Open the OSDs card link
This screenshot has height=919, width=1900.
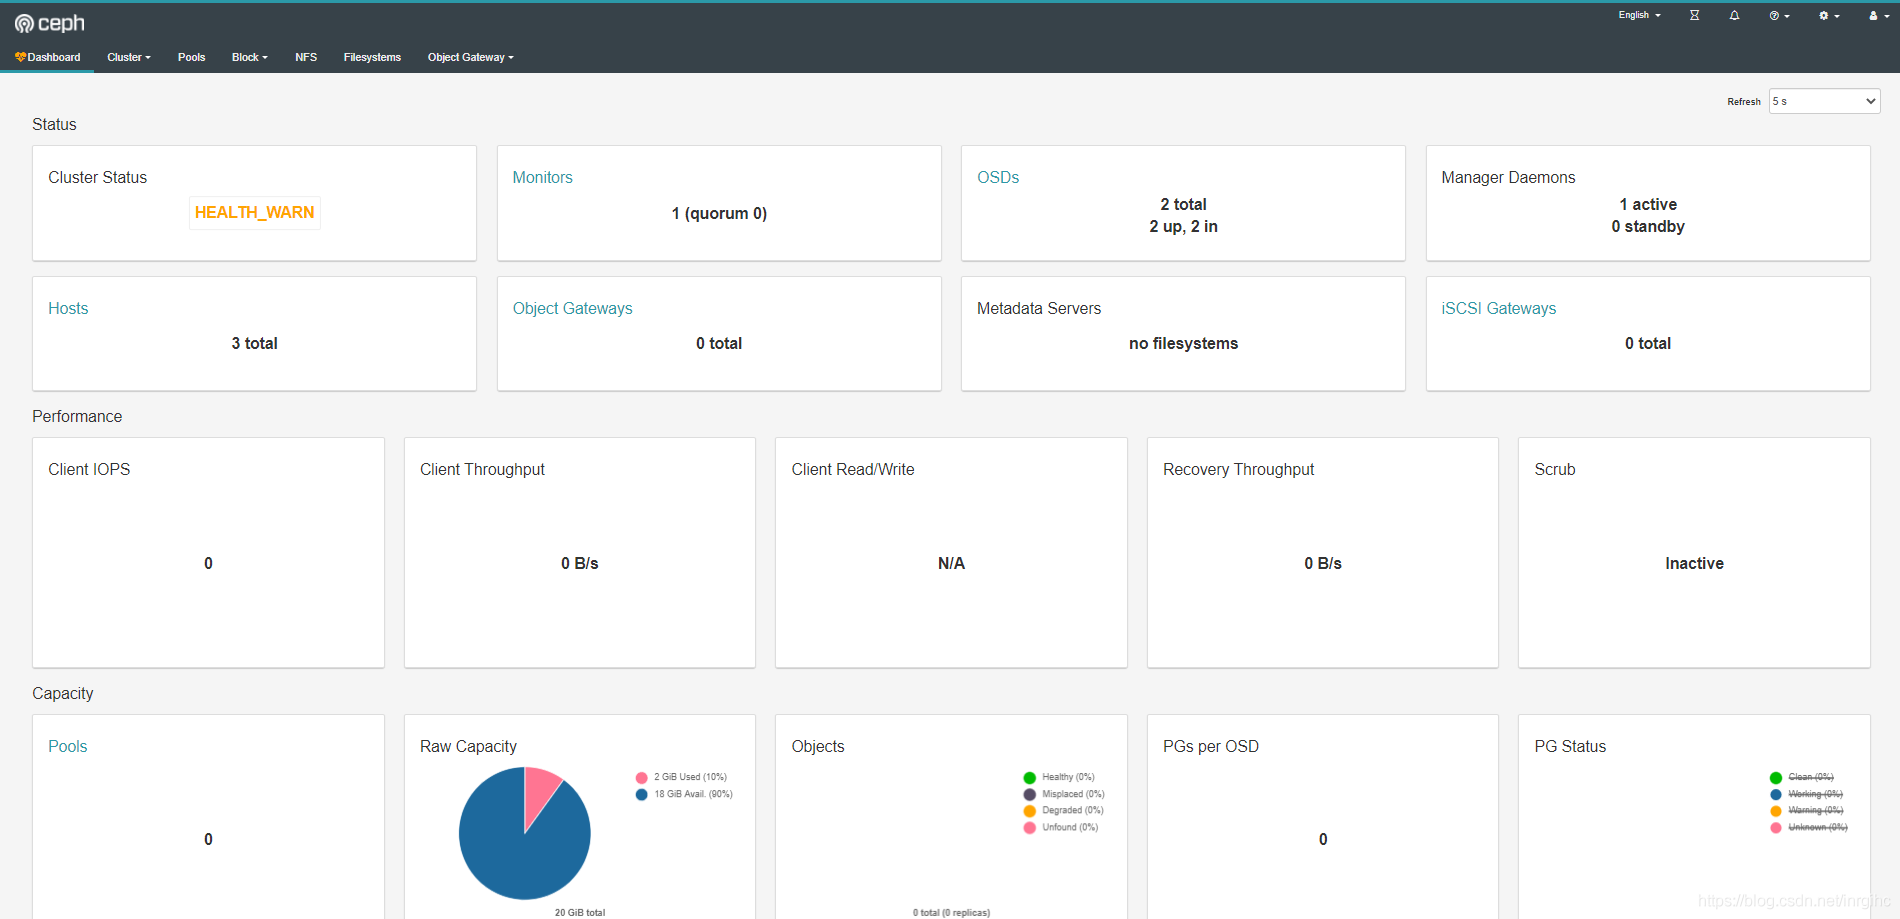click(997, 177)
